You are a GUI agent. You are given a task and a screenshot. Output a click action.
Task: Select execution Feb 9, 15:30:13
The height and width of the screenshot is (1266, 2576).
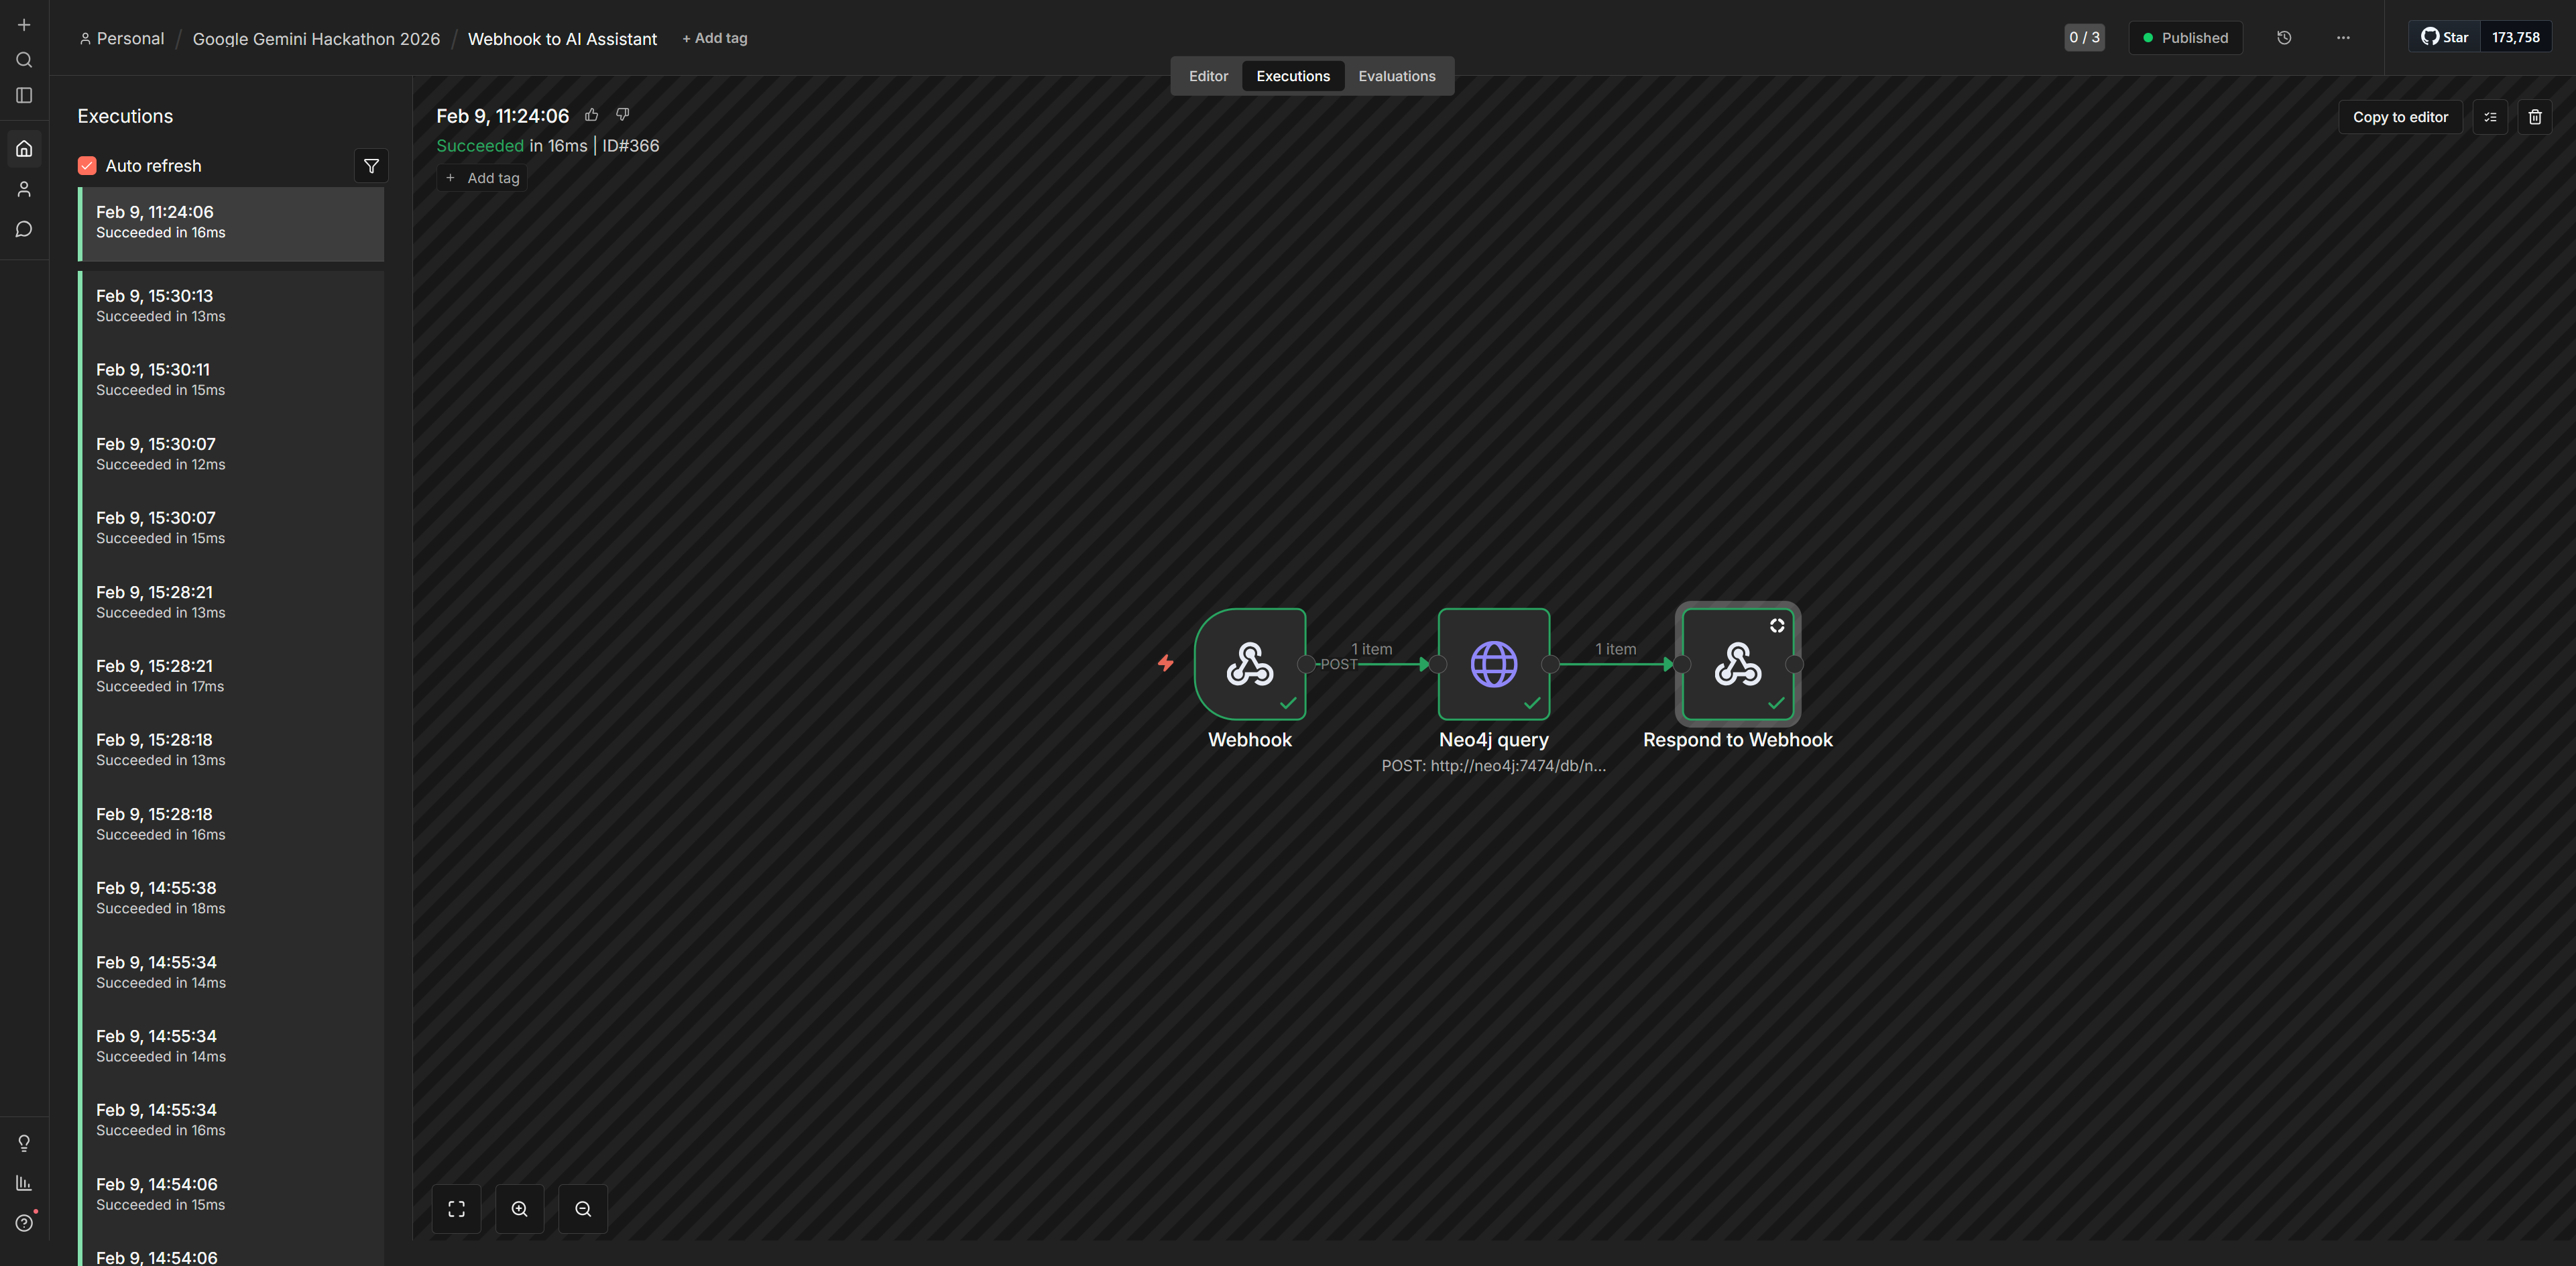point(231,305)
